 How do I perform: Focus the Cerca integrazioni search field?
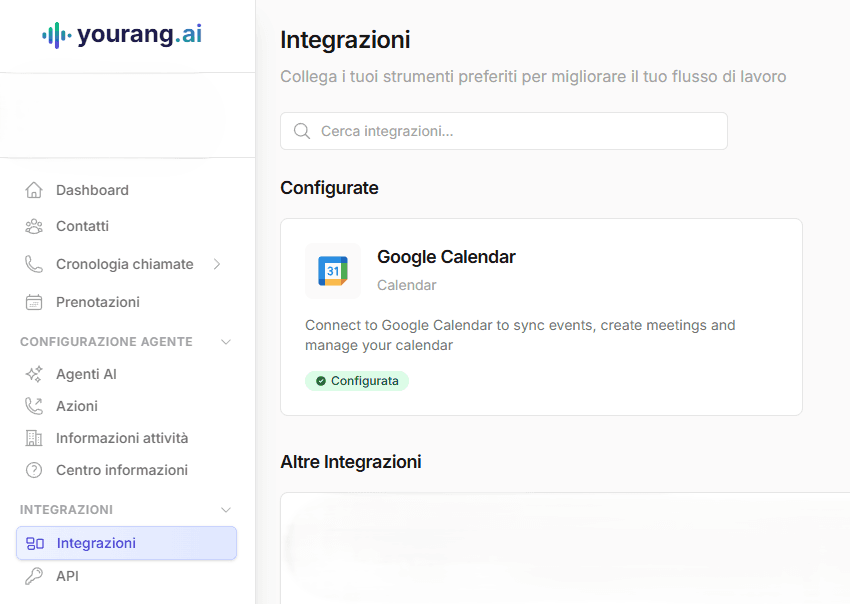(504, 131)
